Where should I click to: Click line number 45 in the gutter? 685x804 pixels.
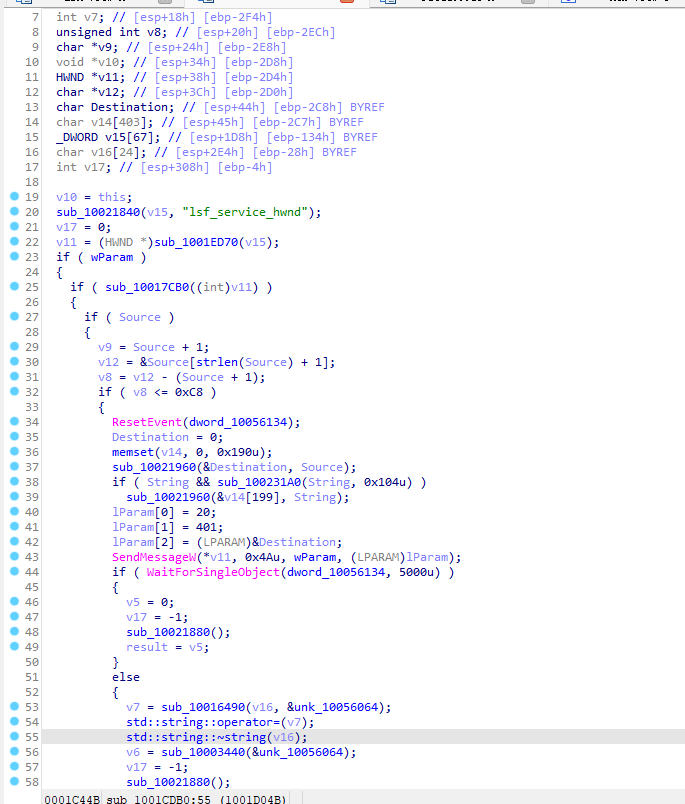tap(32, 587)
